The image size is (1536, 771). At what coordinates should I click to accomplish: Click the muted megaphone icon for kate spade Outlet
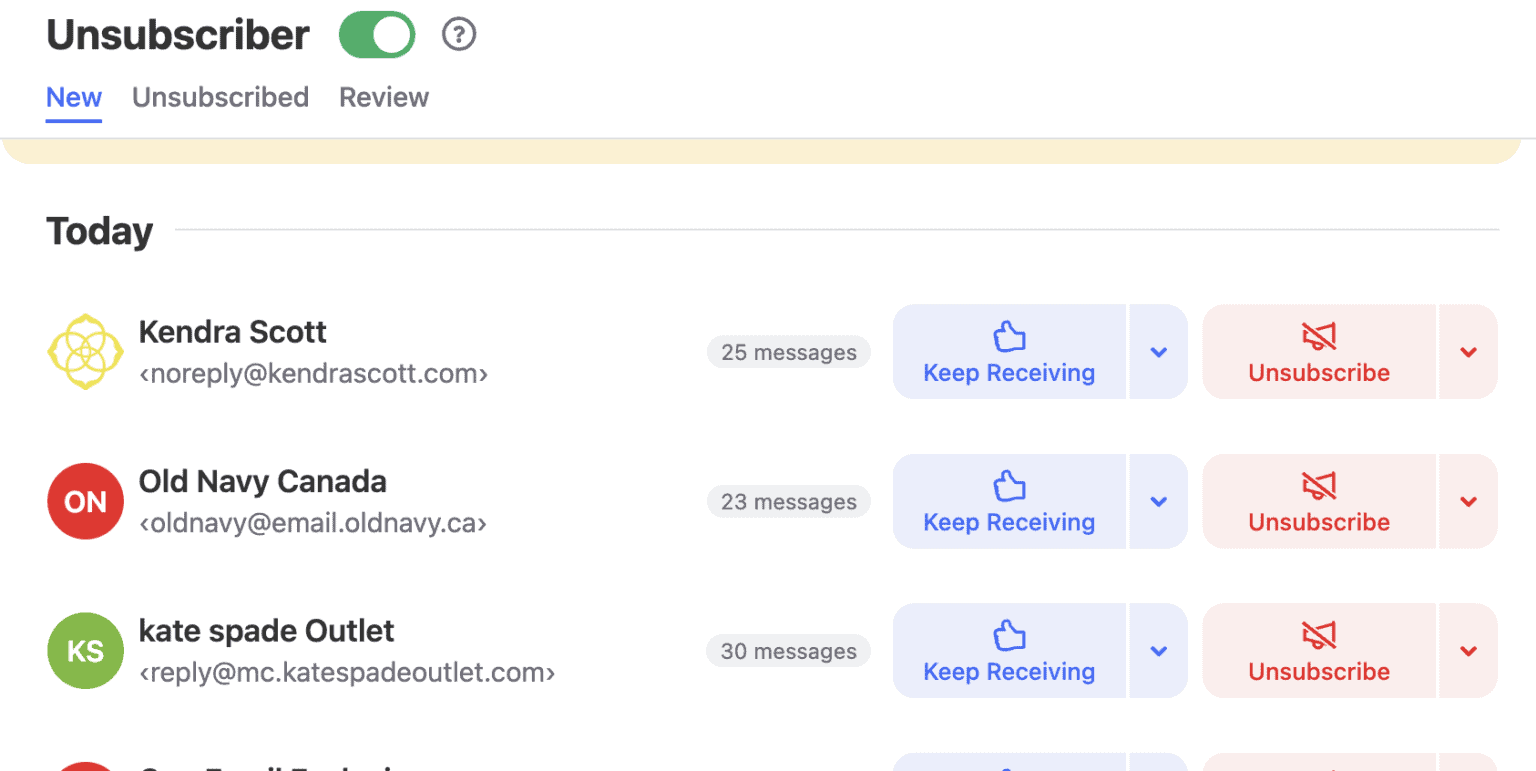click(1319, 634)
